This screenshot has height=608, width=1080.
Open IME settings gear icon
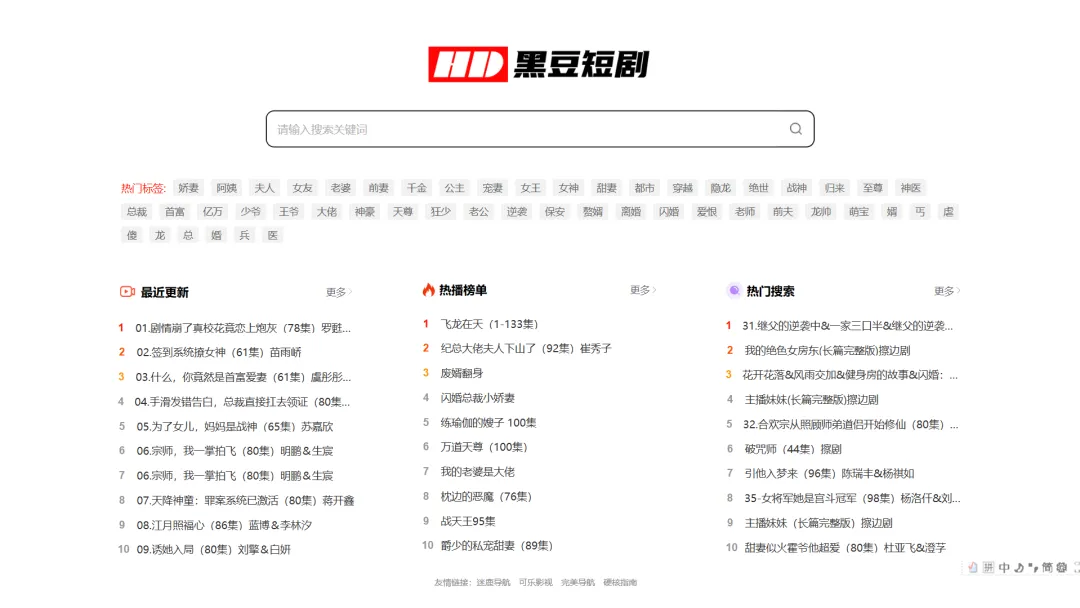pyautogui.click(x=1062, y=567)
